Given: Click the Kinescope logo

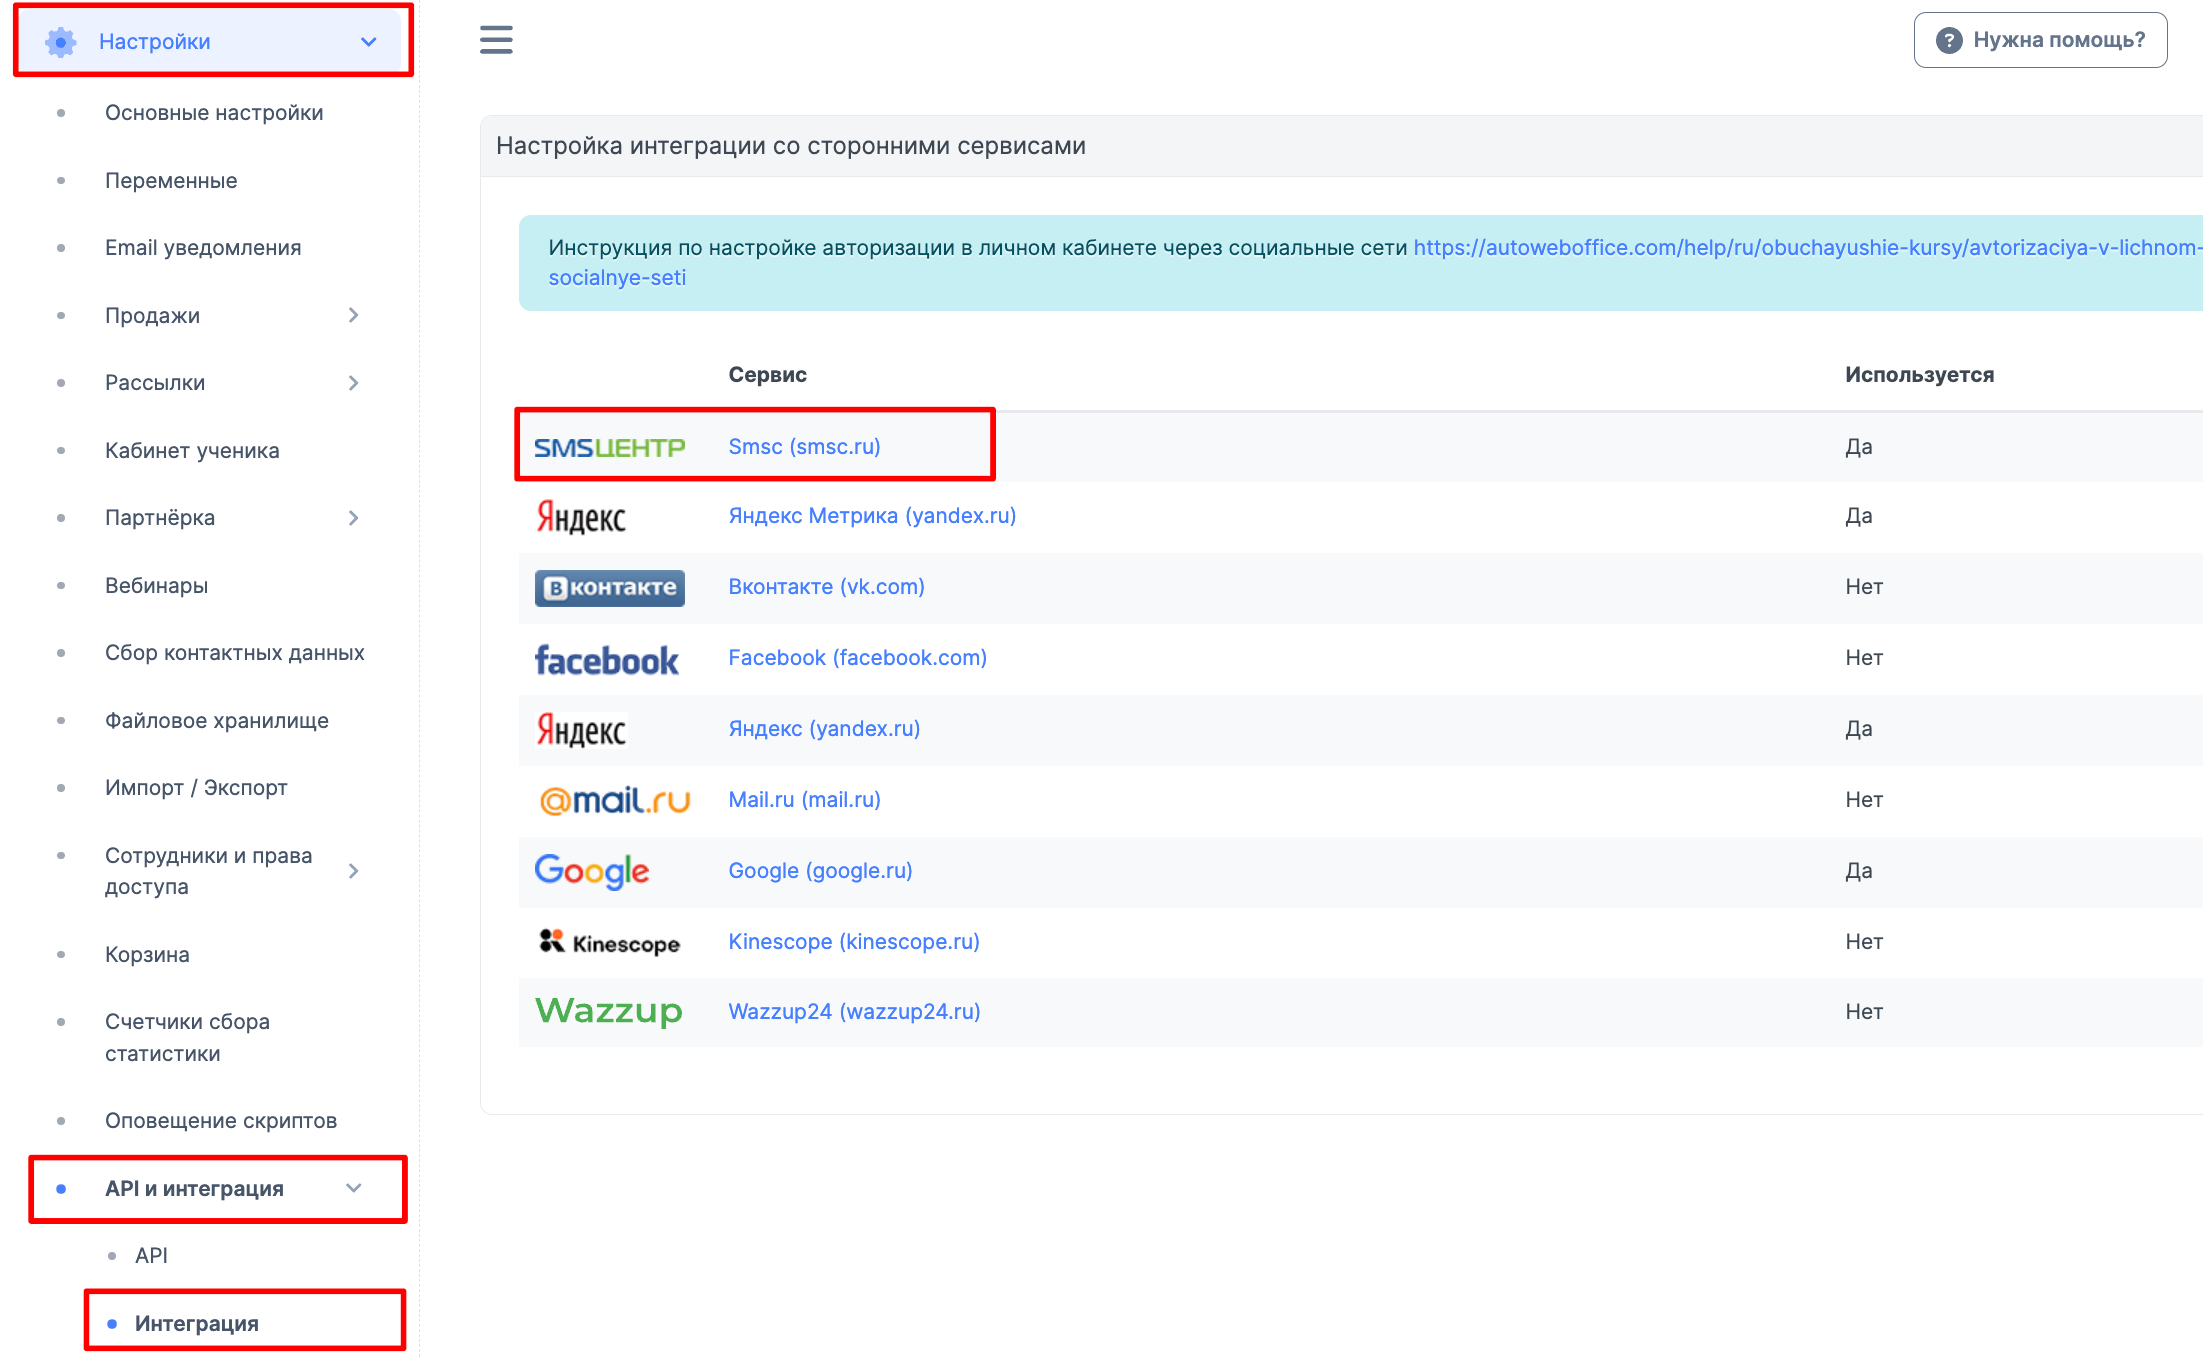Looking at the screenshot, I should pyautogui.click(x=609, y=942).
